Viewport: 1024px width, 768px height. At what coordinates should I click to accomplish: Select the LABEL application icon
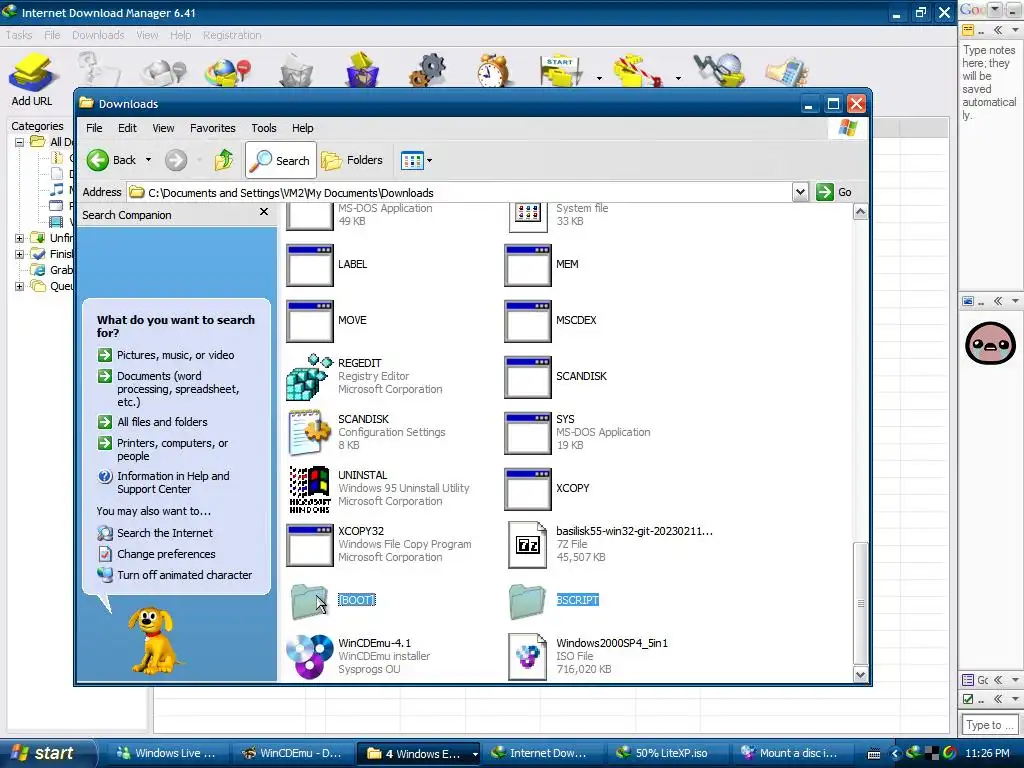point(310,265)
